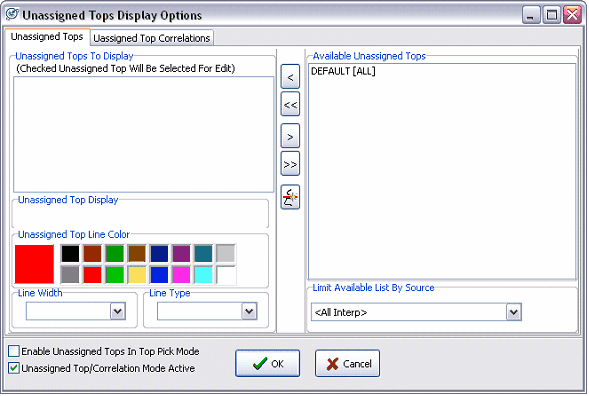Click the single left arrow move button
Image resolution: width=589 pixels, height=396 pixels.
click(x=290, y=77)
